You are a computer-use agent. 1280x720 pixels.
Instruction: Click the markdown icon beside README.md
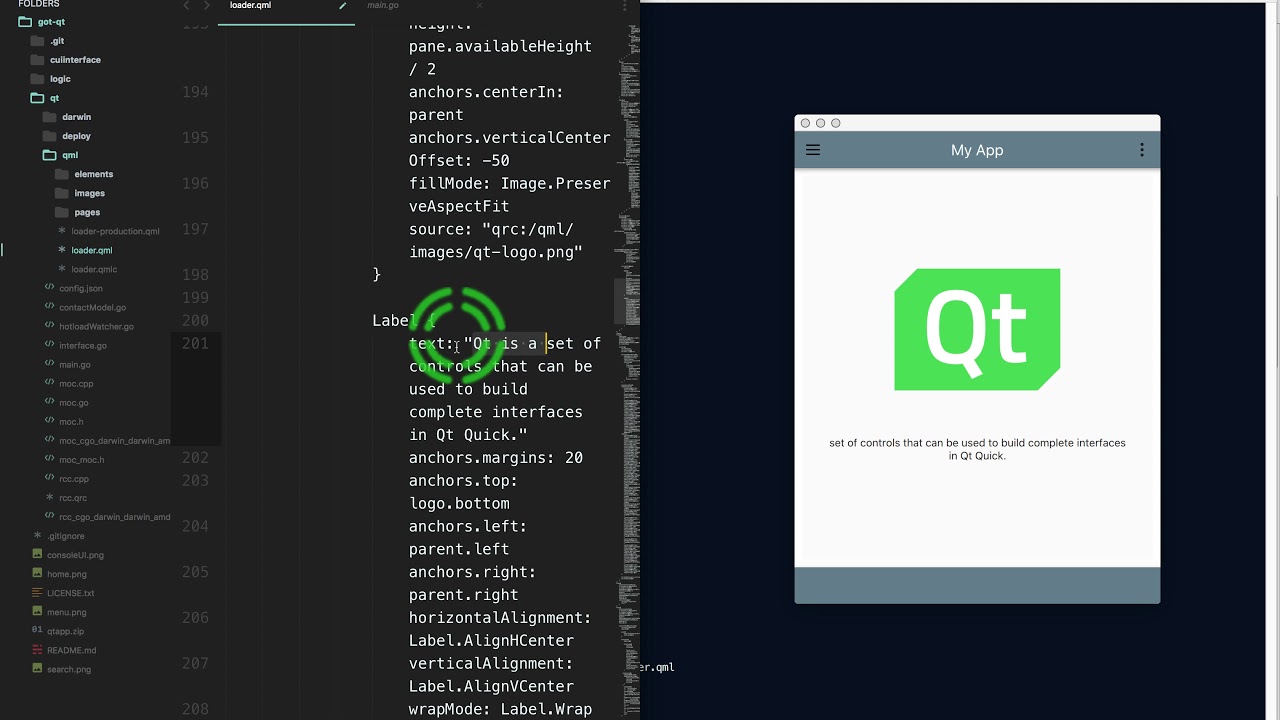(x=37, y=649)
